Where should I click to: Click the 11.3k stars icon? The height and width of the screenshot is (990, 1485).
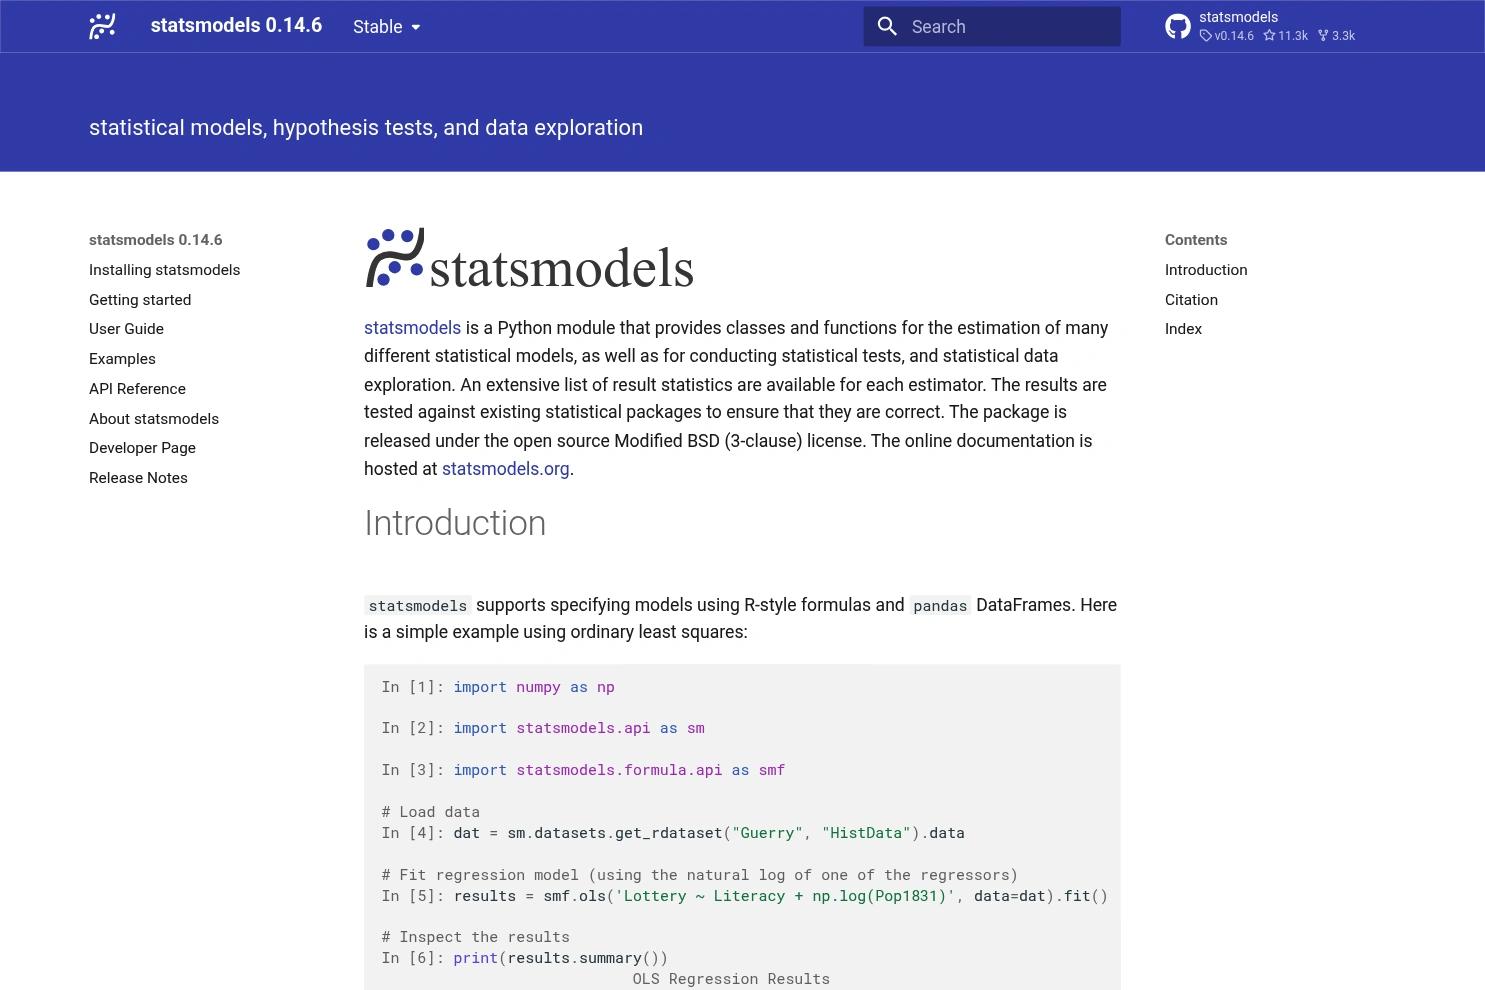[1269, 36]
